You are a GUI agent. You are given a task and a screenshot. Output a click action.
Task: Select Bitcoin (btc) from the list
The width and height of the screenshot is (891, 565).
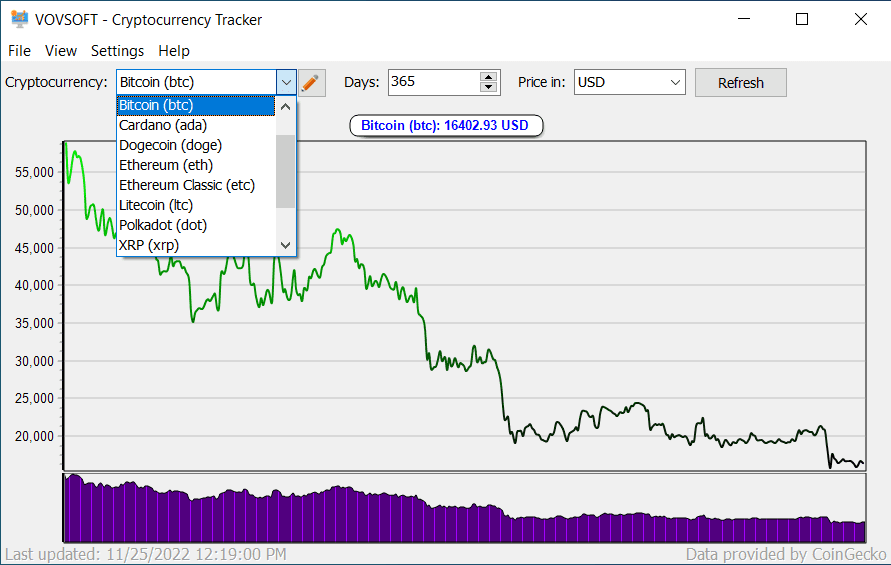(196, 106)
